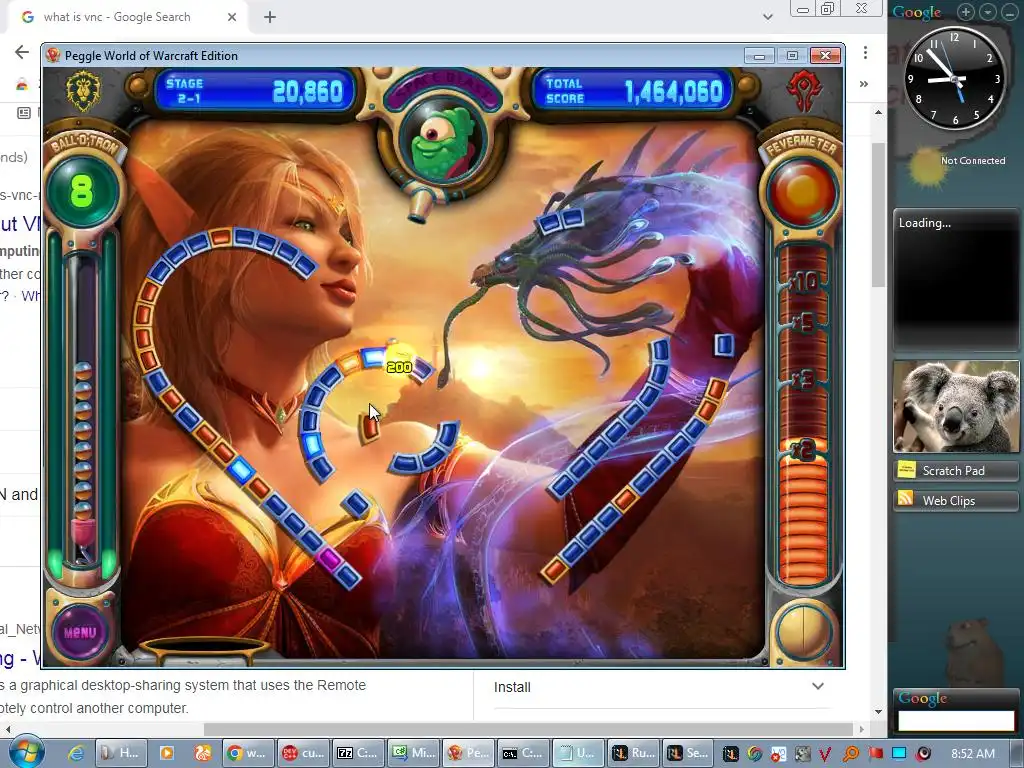Open the Google sidebar dropdown arrow button
This screenshot has height=768, width=1024.
point(987,12)
